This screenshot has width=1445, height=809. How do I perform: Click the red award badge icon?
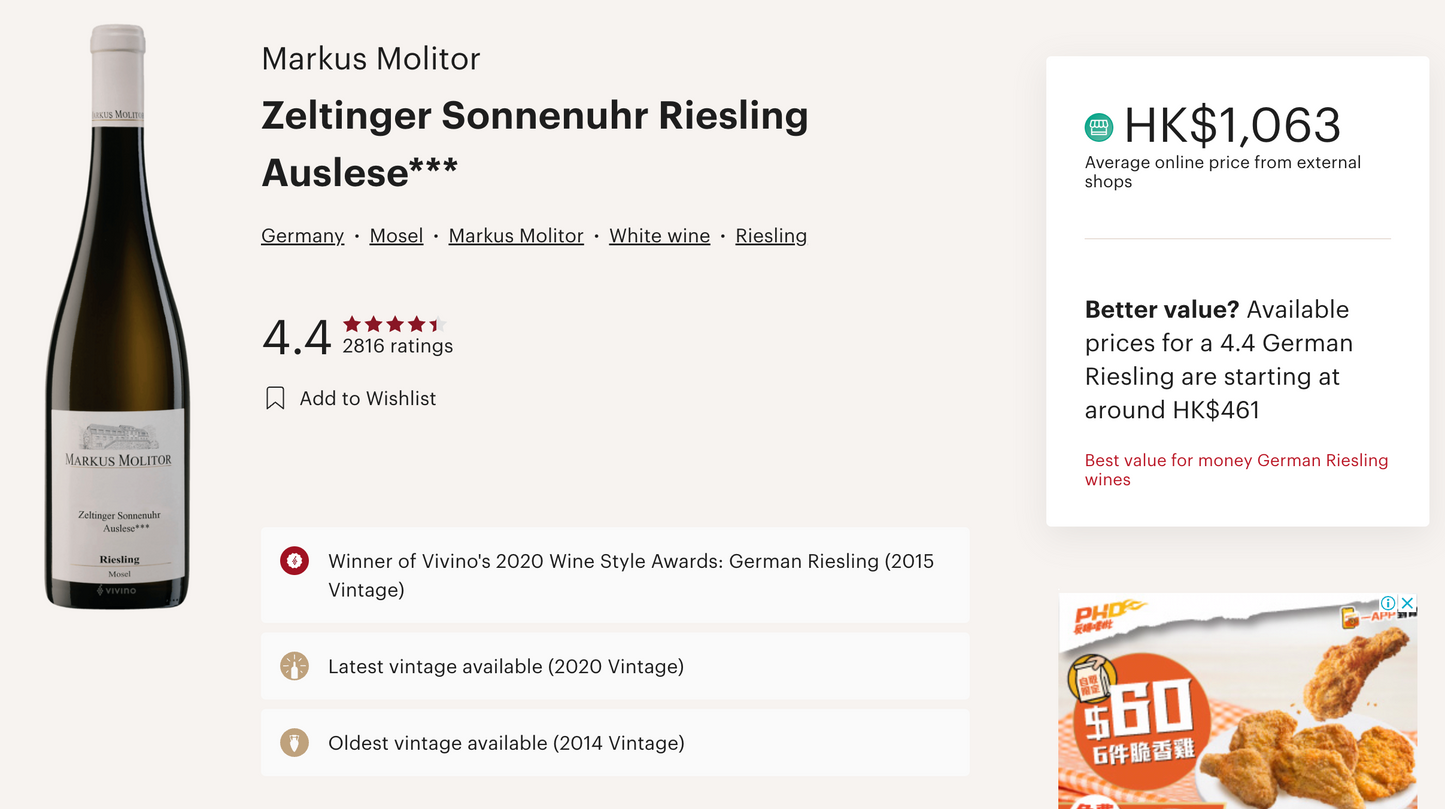[x=294, y=561]
